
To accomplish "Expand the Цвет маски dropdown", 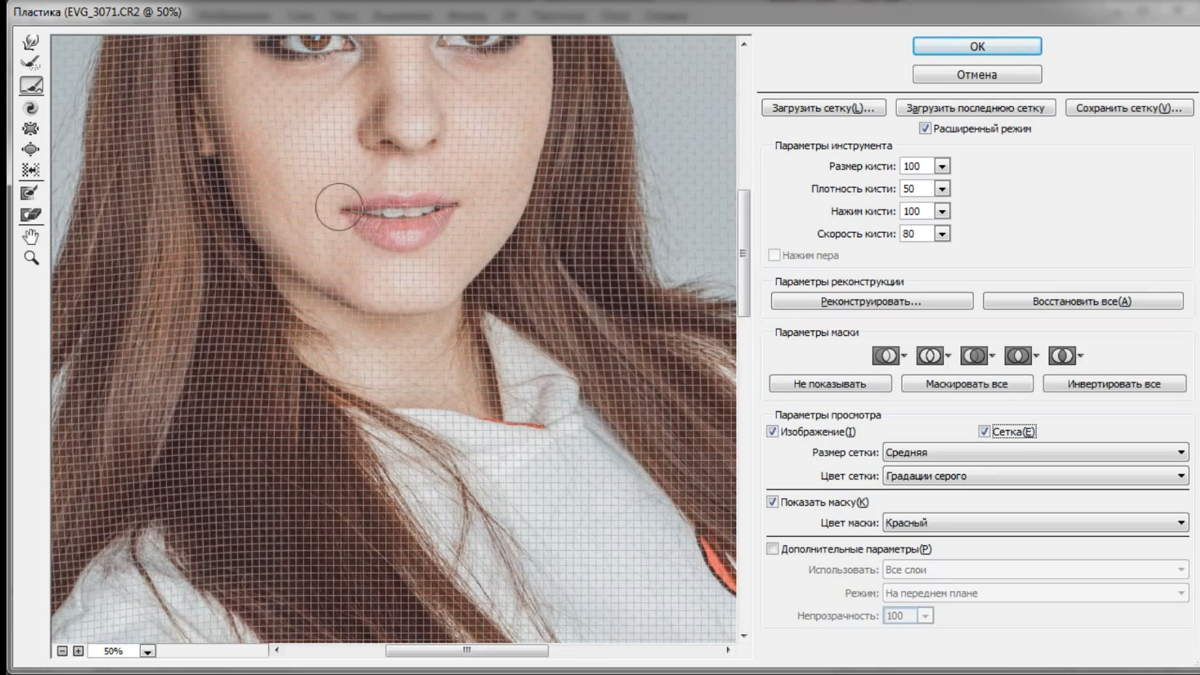I will pos(1034,523).
